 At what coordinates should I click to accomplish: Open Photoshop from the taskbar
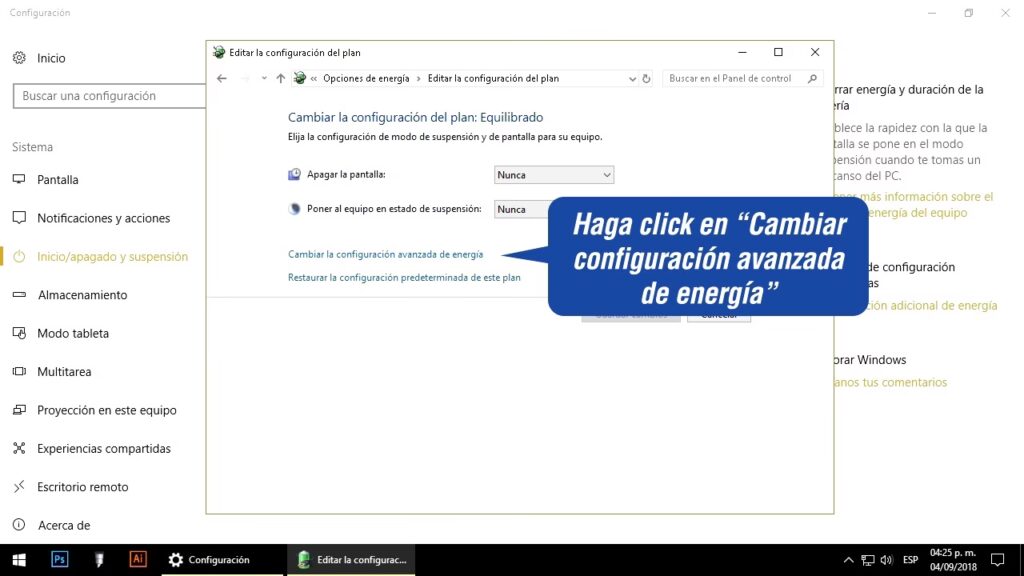(59, 560)
